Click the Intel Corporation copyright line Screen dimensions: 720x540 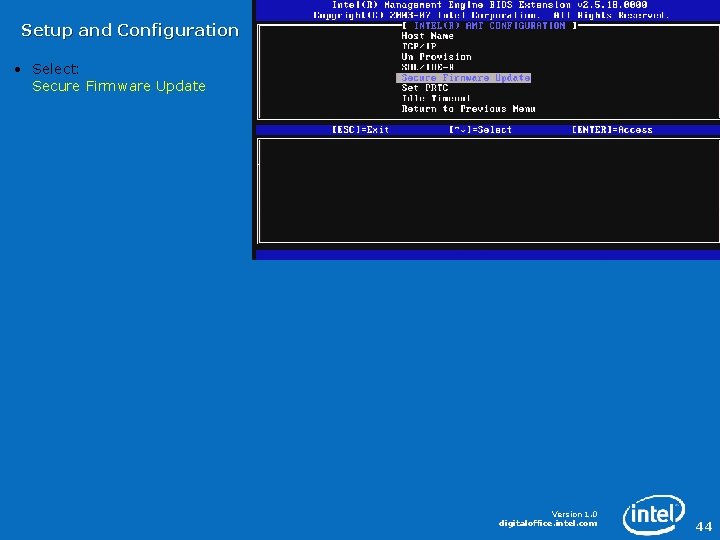click(490, 15)
